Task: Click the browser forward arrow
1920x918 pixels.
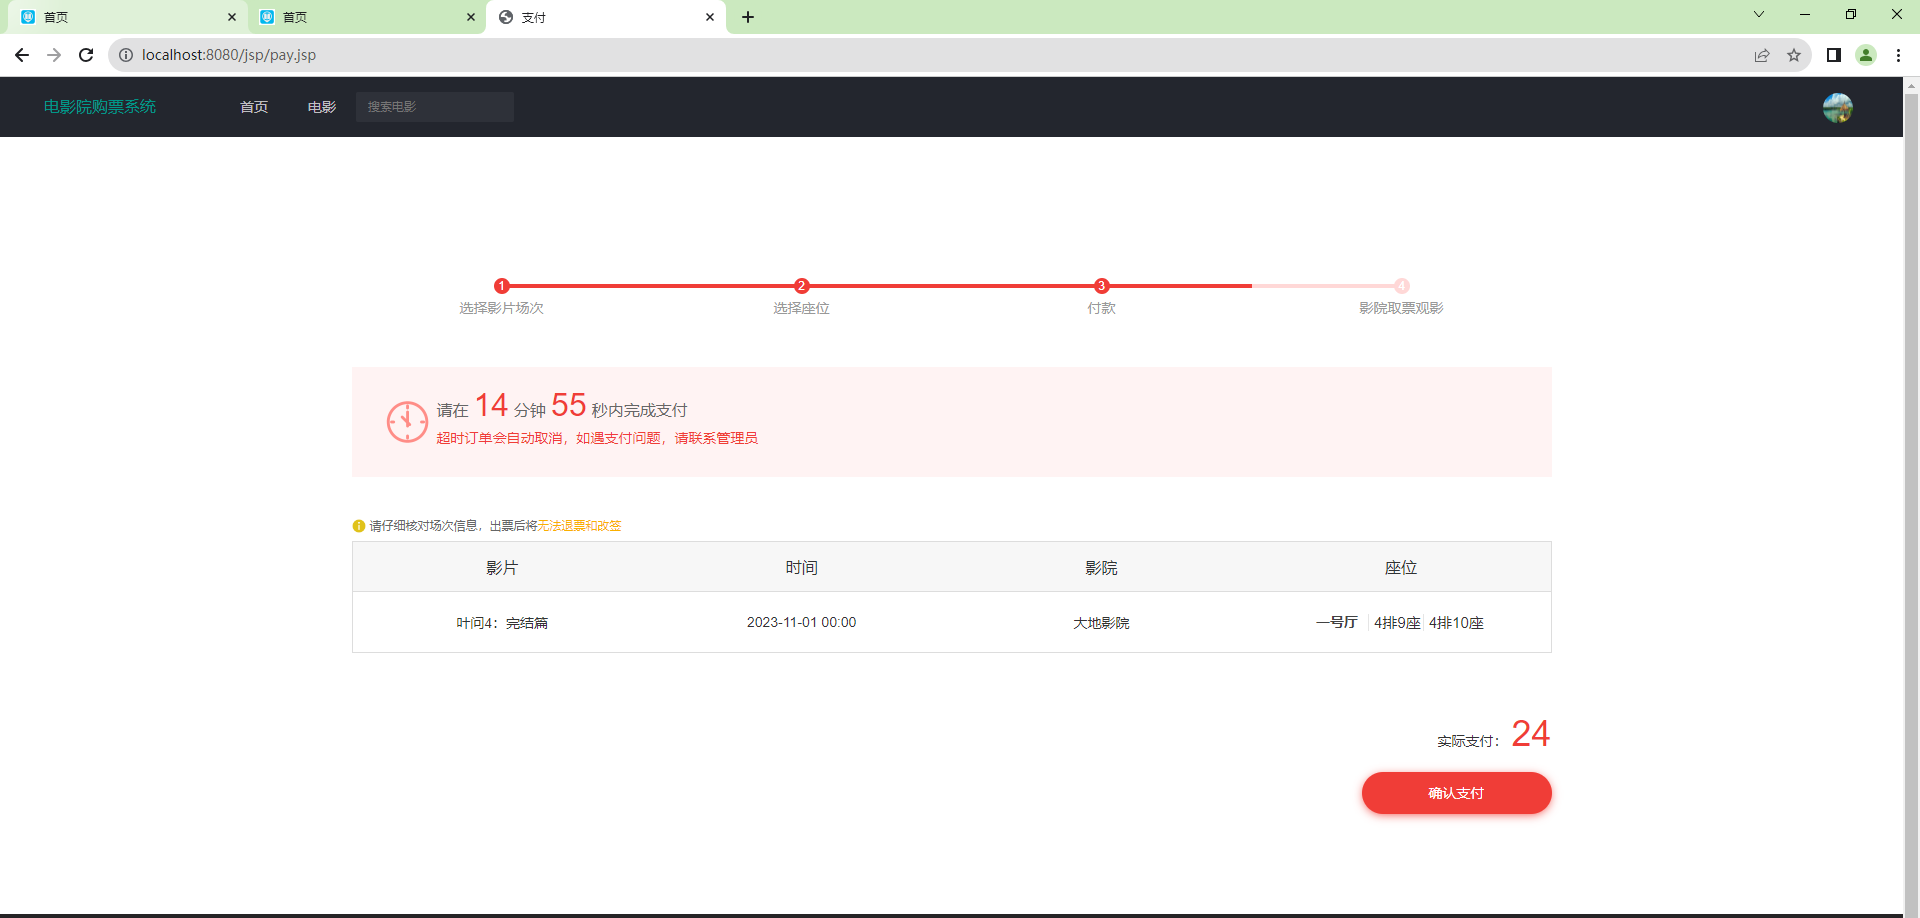Action: click(x=54, y=55)
